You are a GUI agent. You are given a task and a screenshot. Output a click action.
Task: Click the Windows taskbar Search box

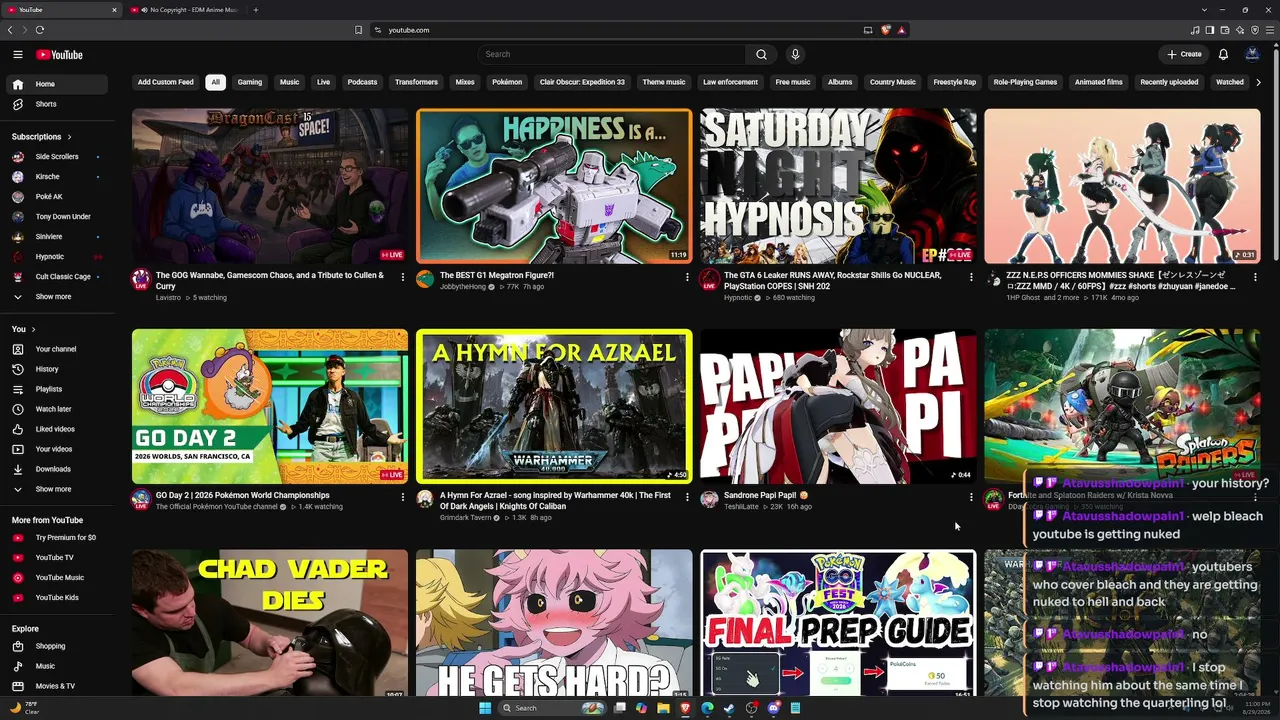tap(552, 708)
